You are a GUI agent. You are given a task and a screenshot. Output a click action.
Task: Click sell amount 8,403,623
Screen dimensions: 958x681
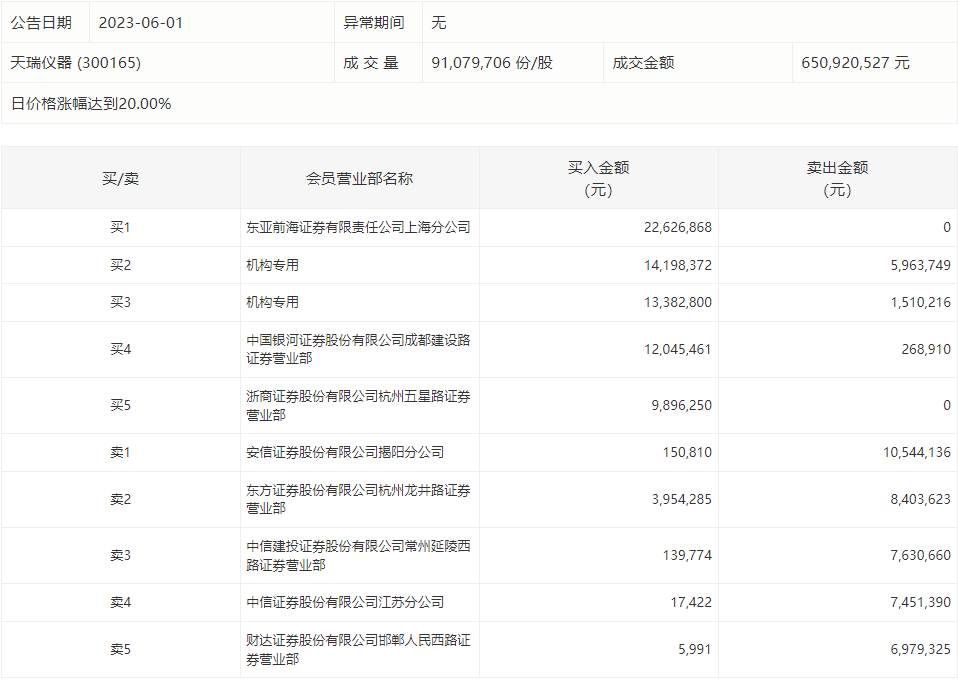point(921,499)
